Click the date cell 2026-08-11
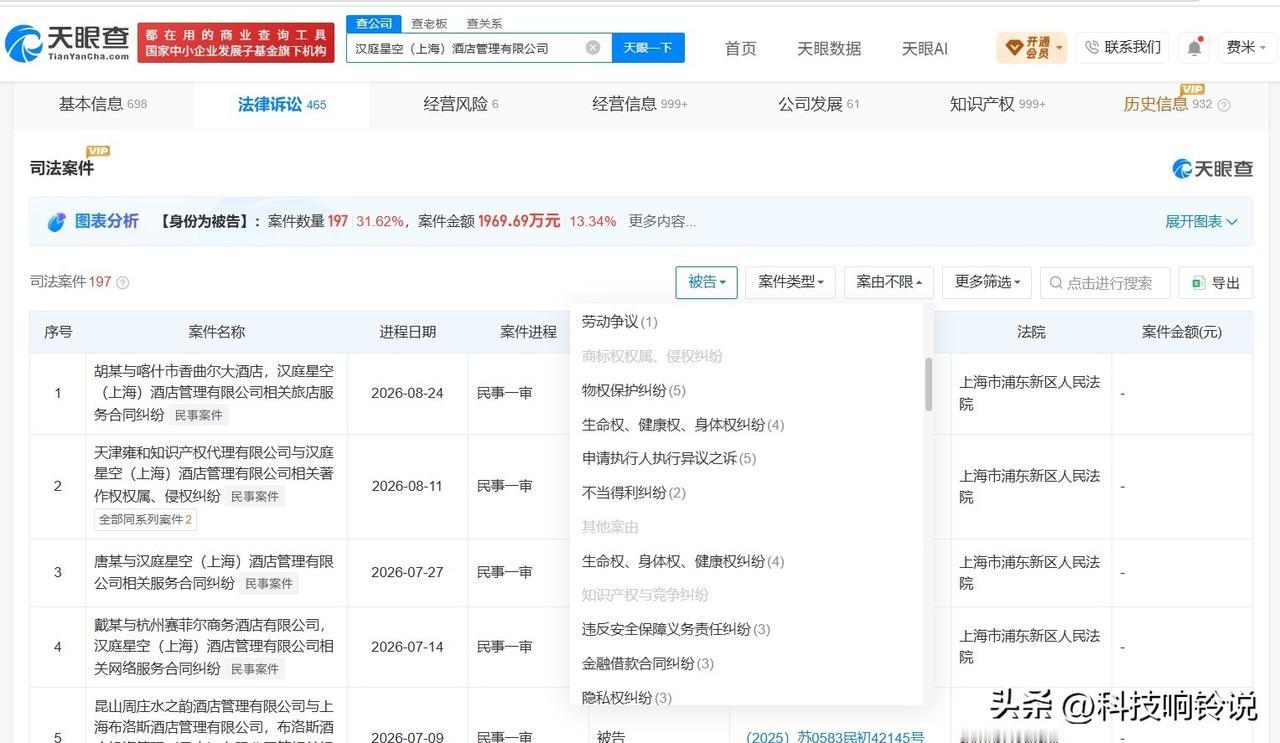Viewport: 1280px width, 743px height. pyautogui.click(x=407, y=486)
